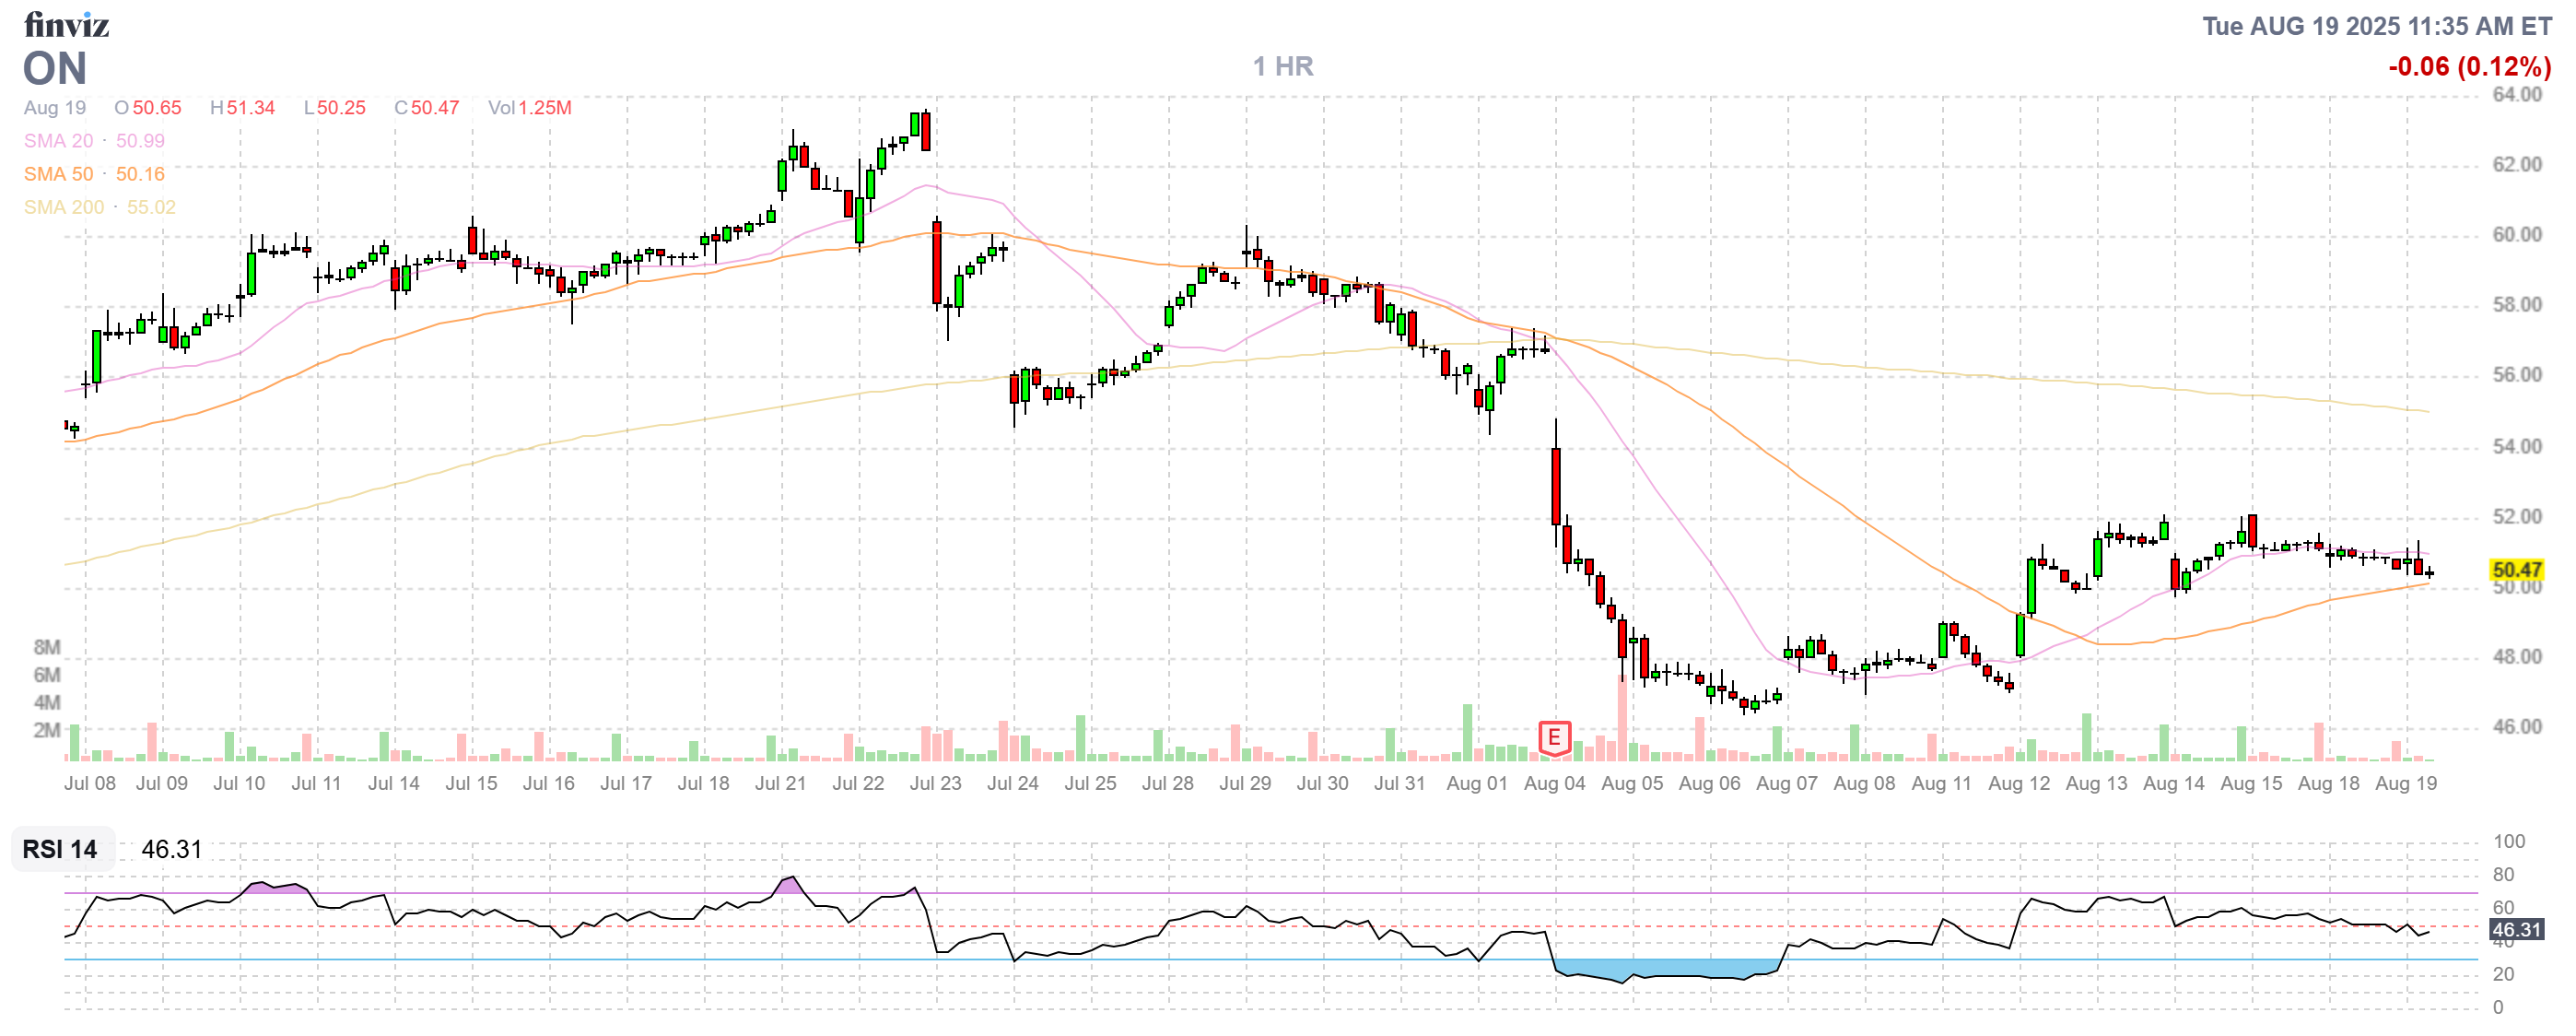Click the SMA 200 legend label
This screenshot has height=1036, width=2576.
tap(63, 207)
